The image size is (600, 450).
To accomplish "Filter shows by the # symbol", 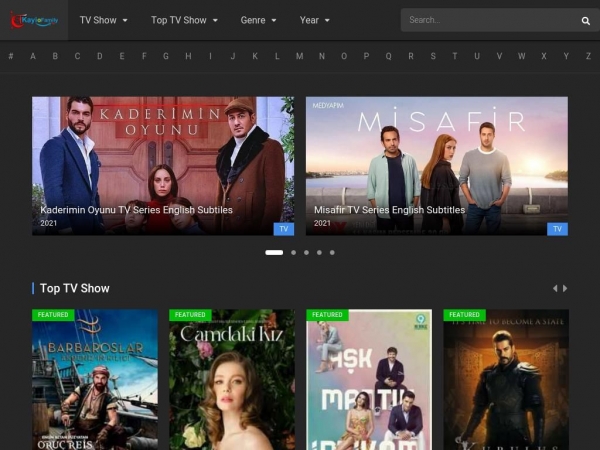I will (11, 56).
